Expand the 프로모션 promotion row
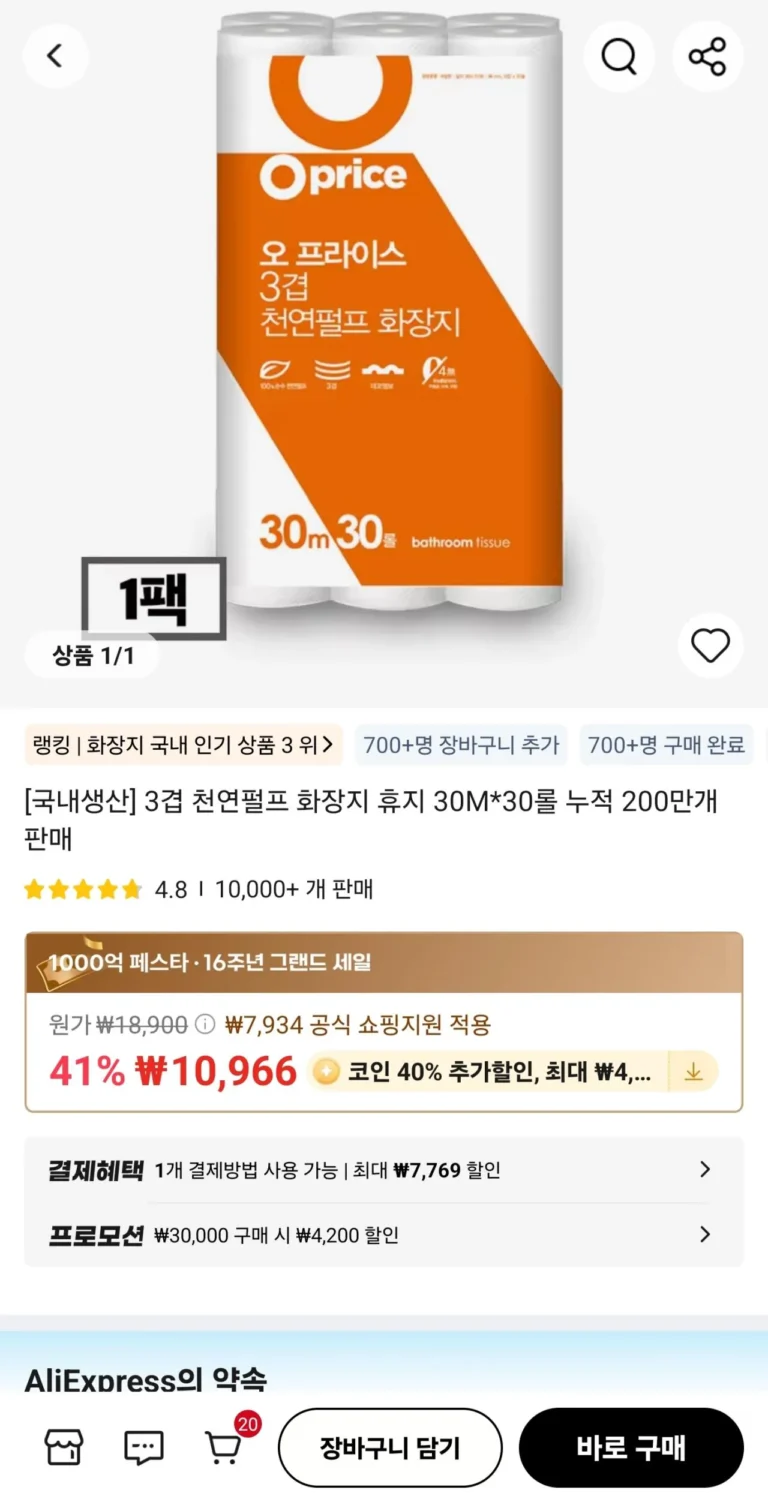This screenshot has height=1508, width=768. [384, 1235]
